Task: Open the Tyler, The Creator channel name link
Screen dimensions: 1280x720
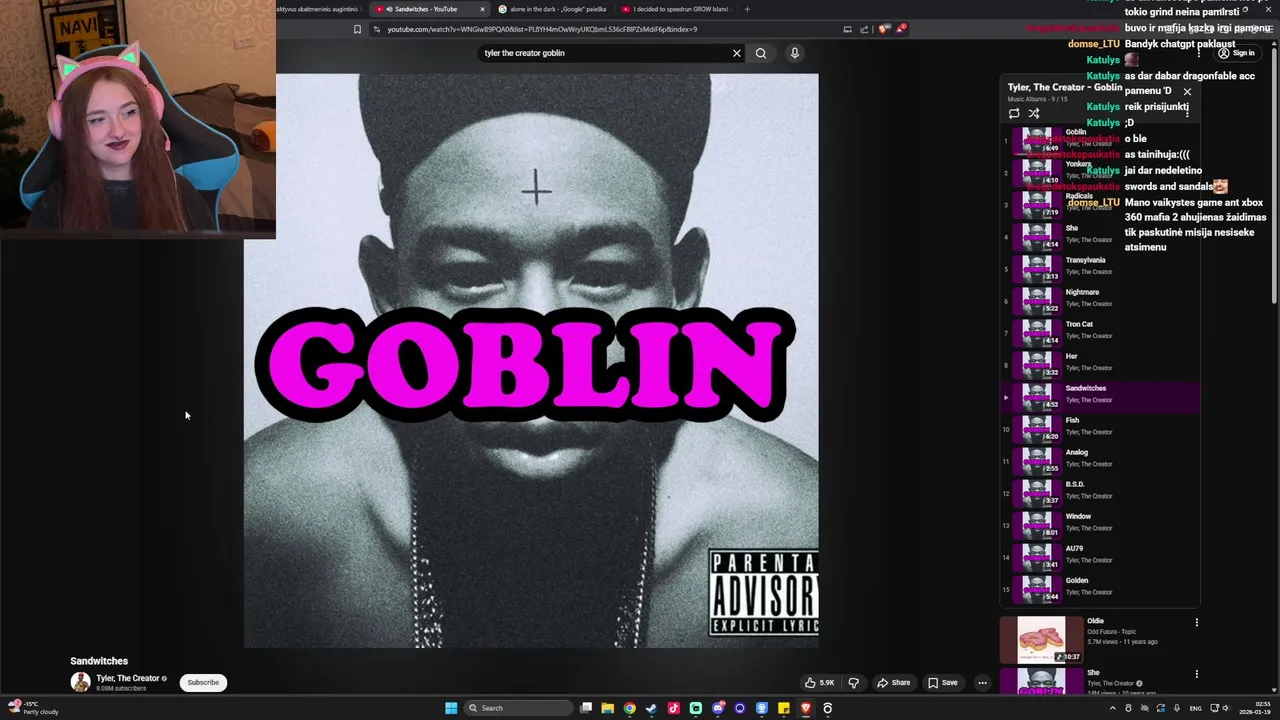Action: click(128, 678)
